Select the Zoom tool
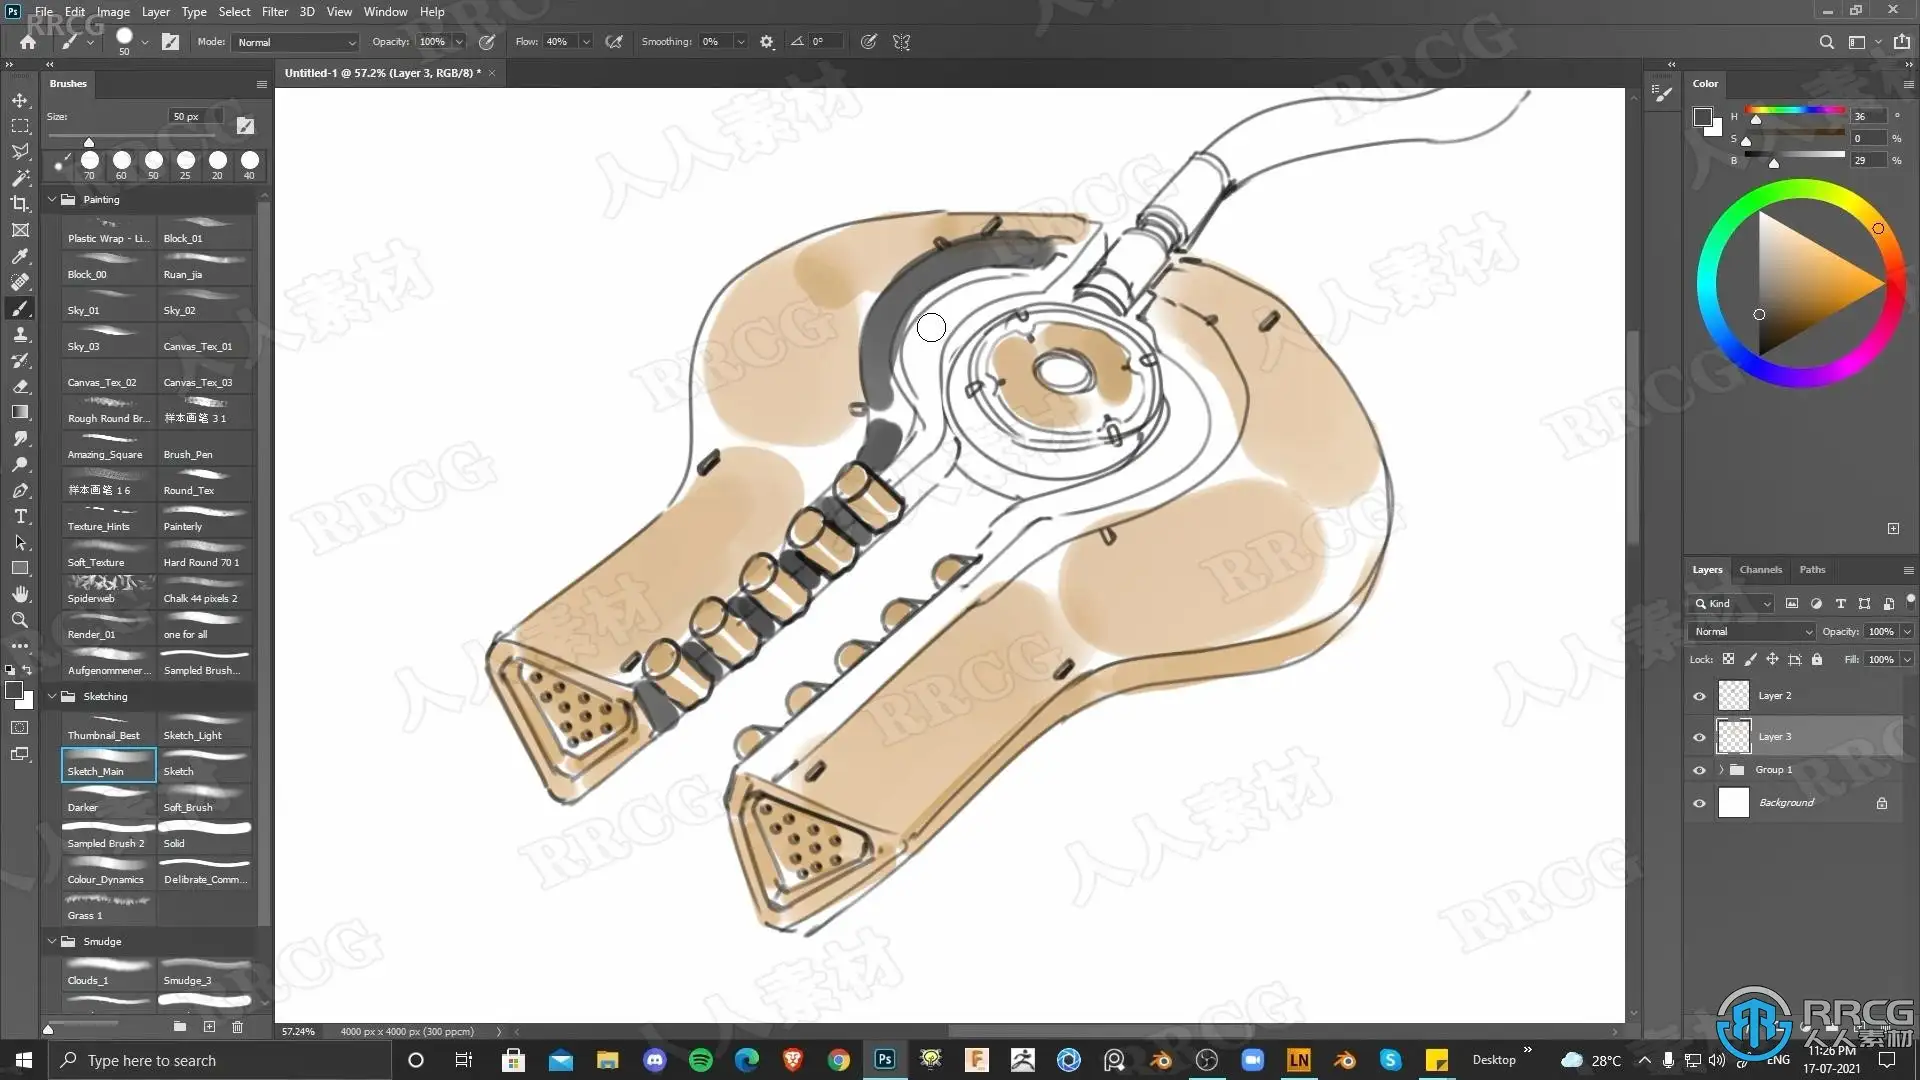The height and width of the screenshot is (1080, 1920). coord(20,620)
